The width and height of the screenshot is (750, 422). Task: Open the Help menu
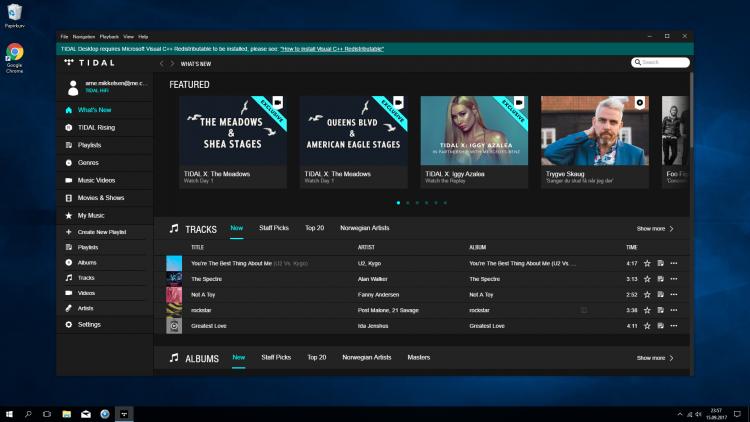point(143,37)
